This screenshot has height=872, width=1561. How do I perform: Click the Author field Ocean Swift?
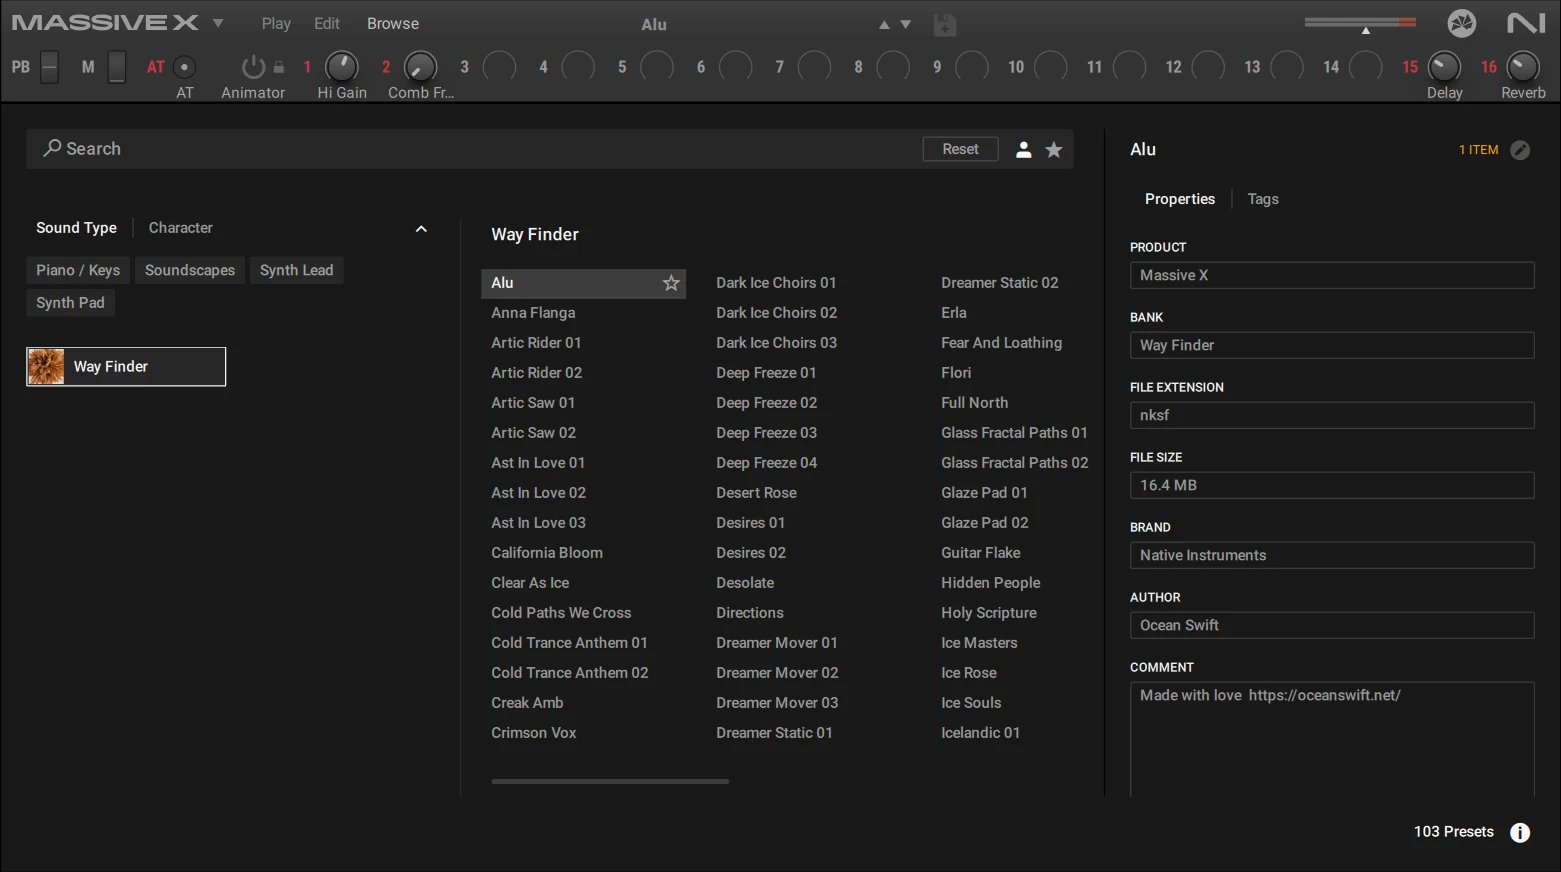[1332, 625]
